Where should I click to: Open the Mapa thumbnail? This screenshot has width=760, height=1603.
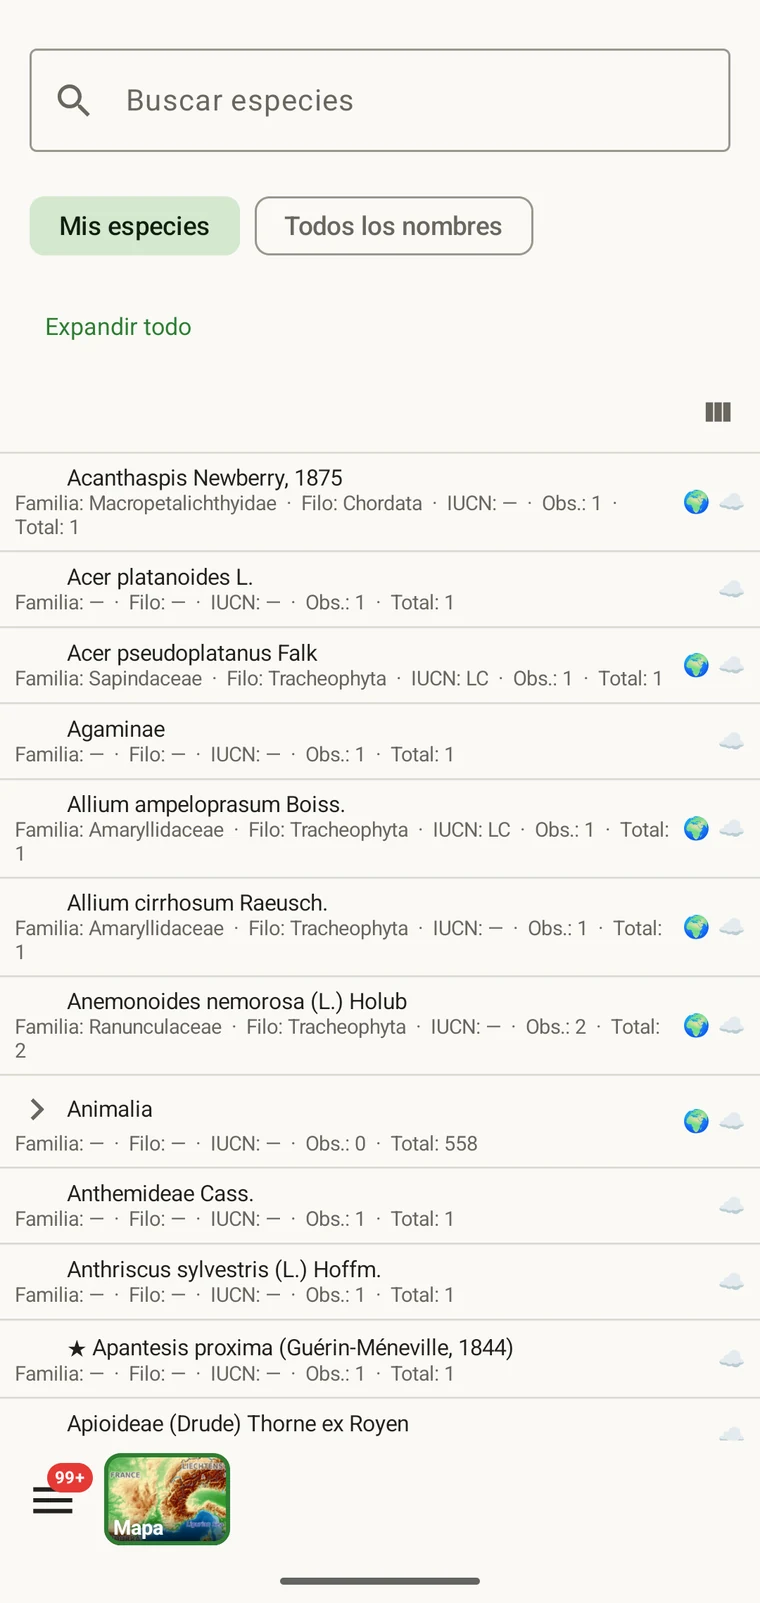tap(167, 1499)
